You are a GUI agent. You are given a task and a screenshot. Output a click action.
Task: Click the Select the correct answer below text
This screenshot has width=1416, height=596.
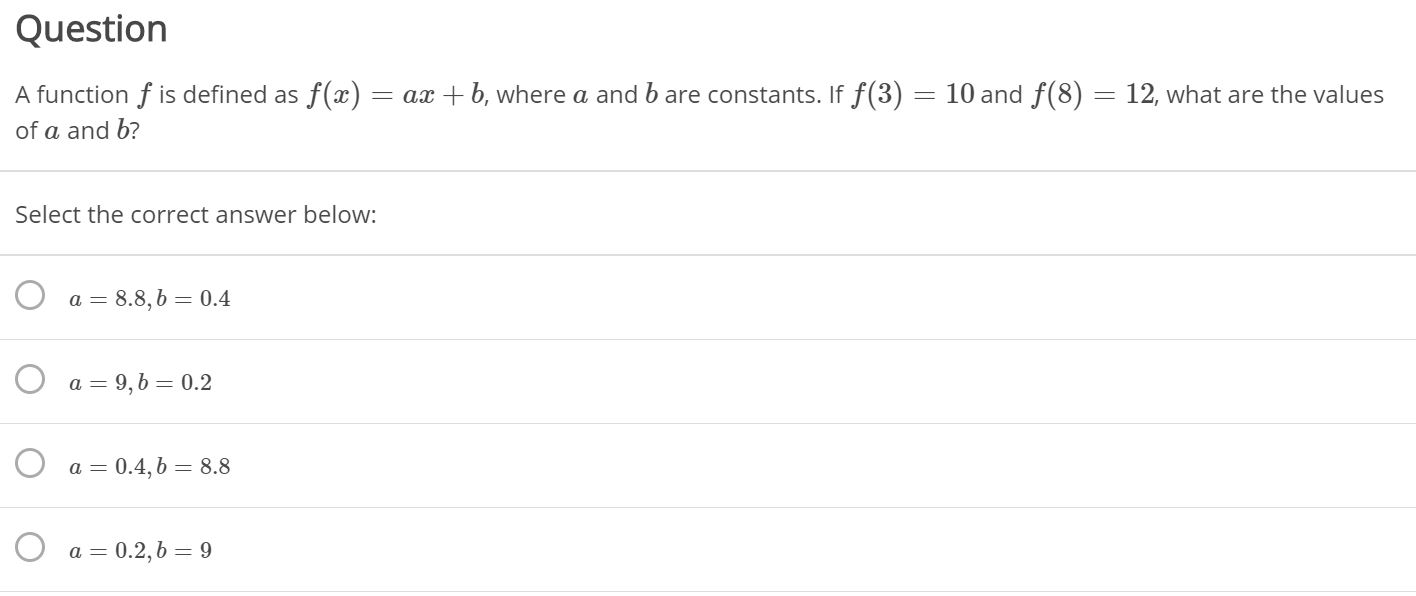196,214
